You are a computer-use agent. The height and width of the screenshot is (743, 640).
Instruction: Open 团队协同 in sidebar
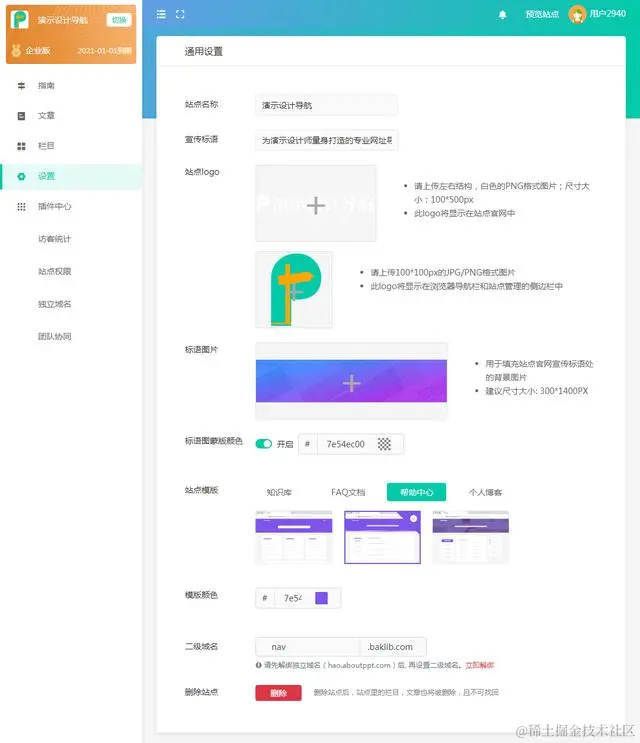[x=54, y=336]
